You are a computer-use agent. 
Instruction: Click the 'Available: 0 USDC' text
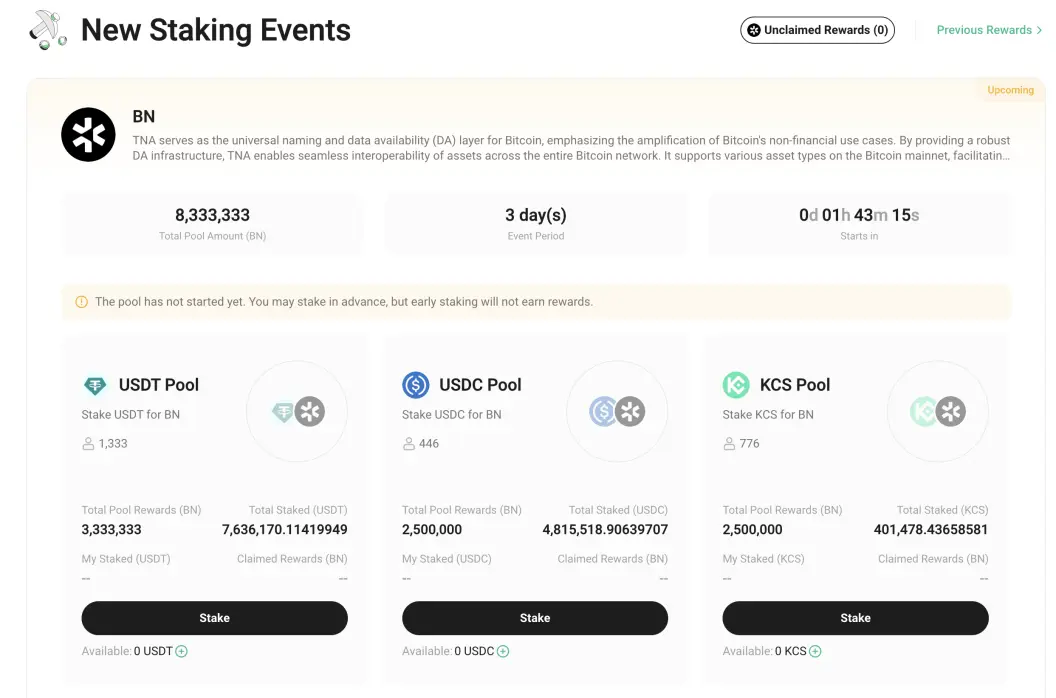coord(449,652)
